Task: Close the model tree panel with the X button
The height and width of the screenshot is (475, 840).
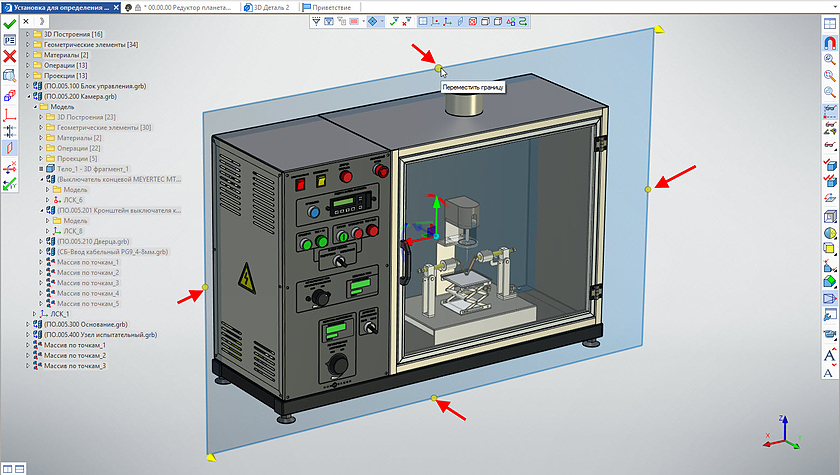Action: [27, 20]
